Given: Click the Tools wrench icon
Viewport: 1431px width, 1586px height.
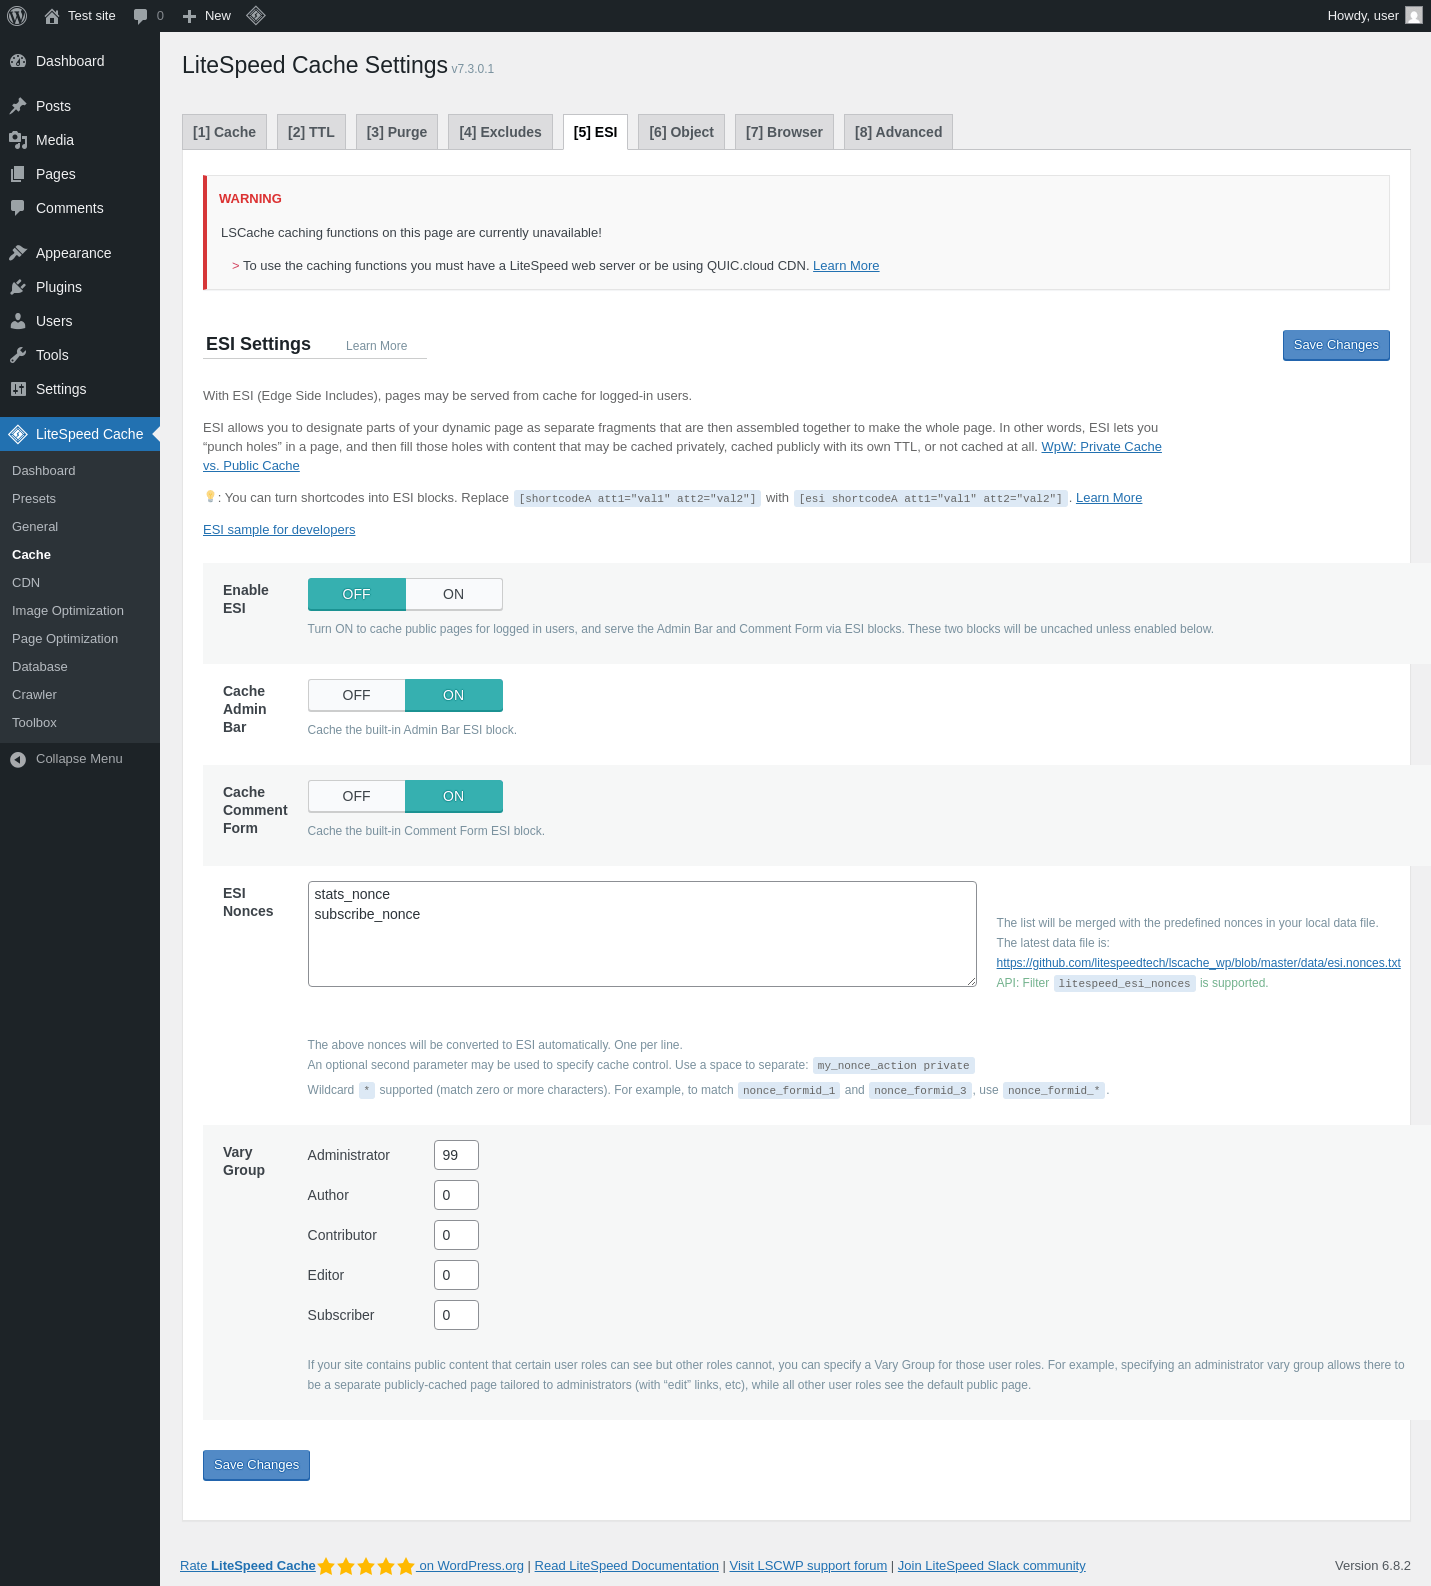Looking at the screenshot, I should (x=18, y=355).
